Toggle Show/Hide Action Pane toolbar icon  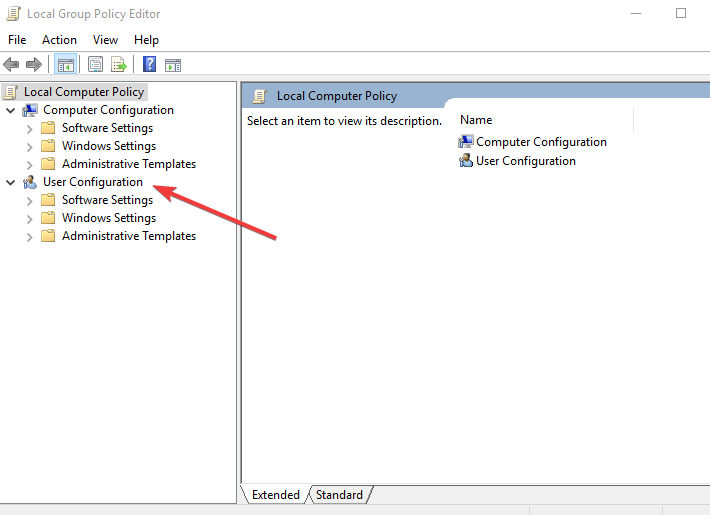coord(173,65)
